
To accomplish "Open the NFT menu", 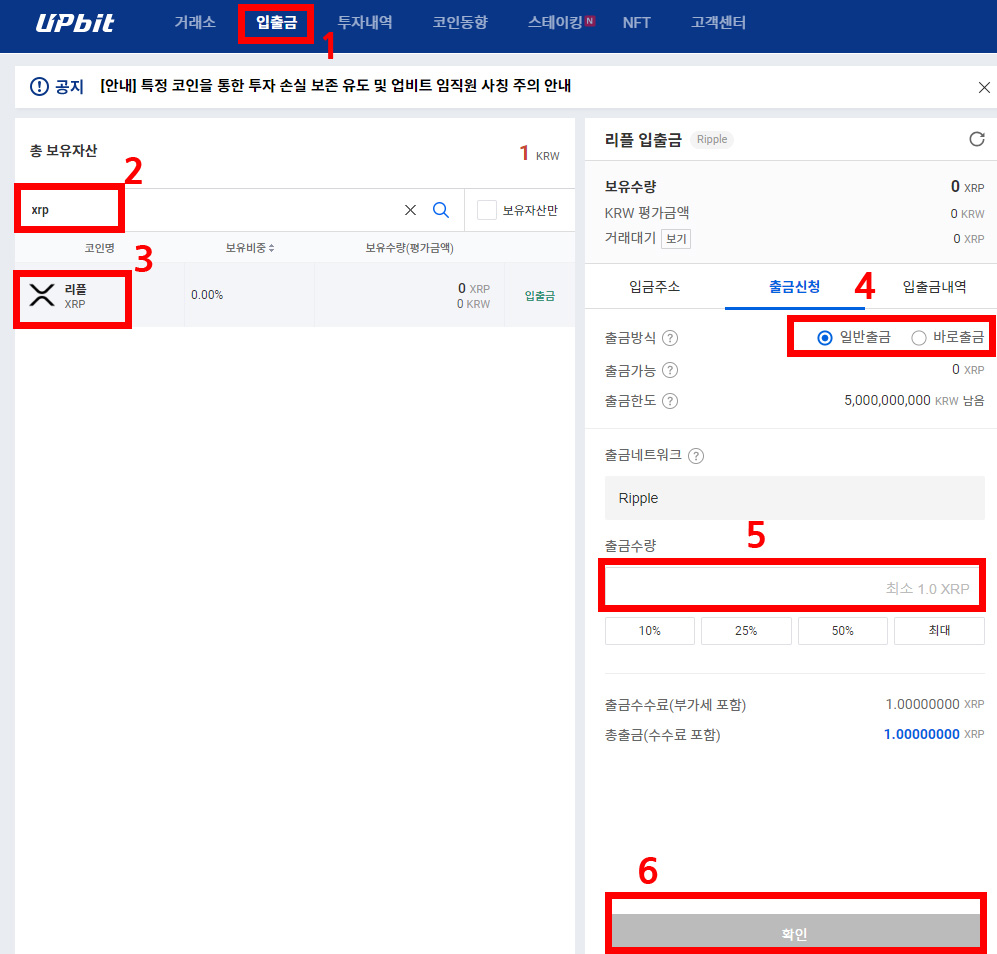I will click(636, 23).
